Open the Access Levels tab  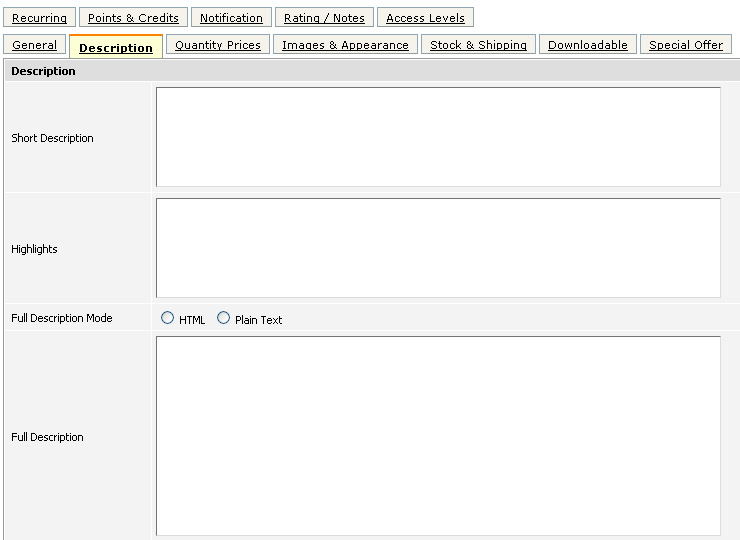(425, 17)
